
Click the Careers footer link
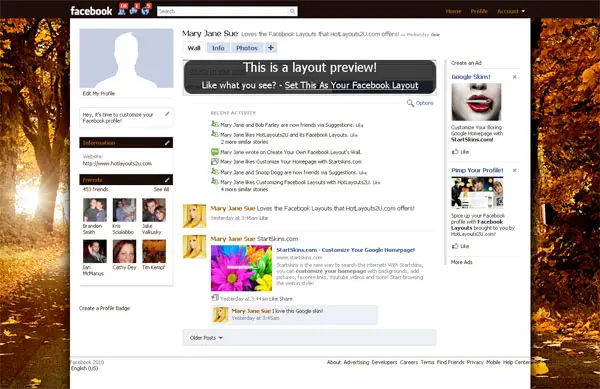409,362
